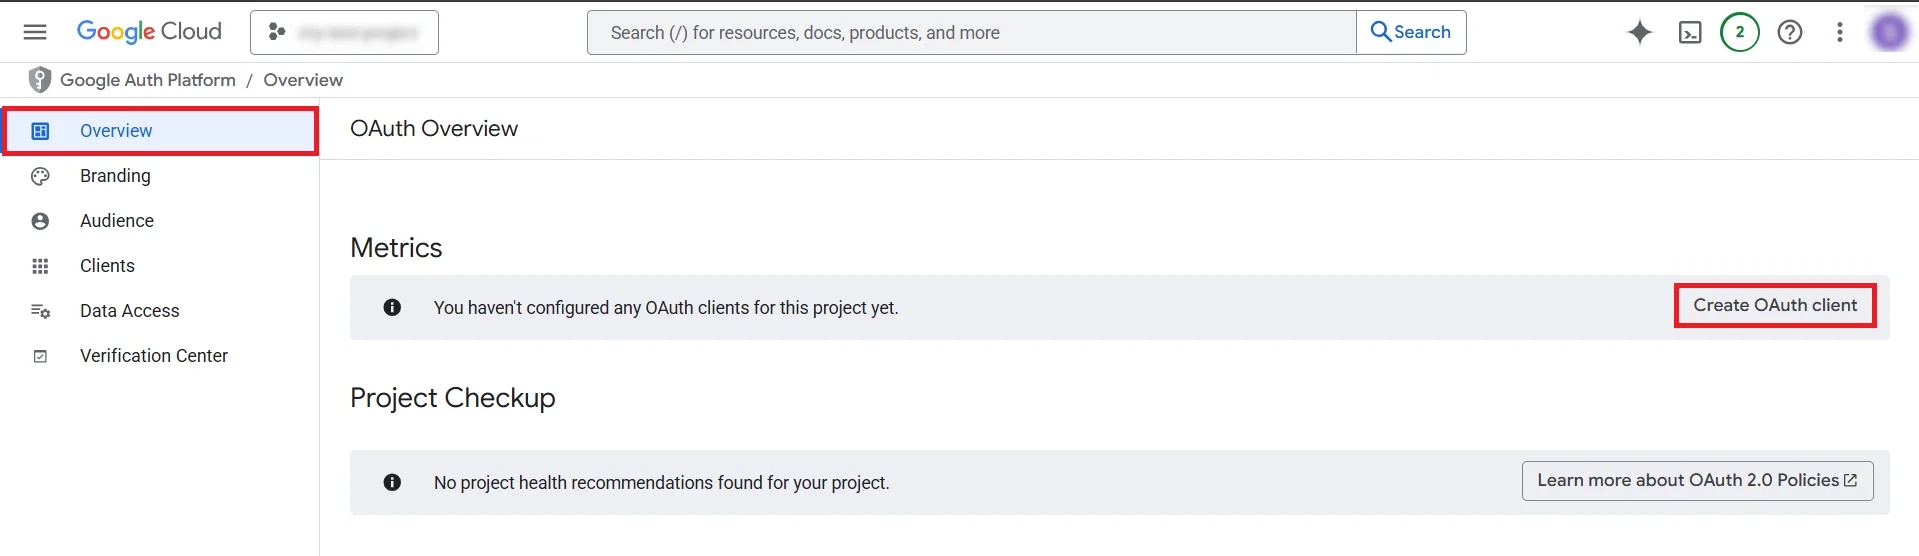Click the magnifier icon in Search button
This screenshot has width=1919, height=556.
pos(1381,32)
